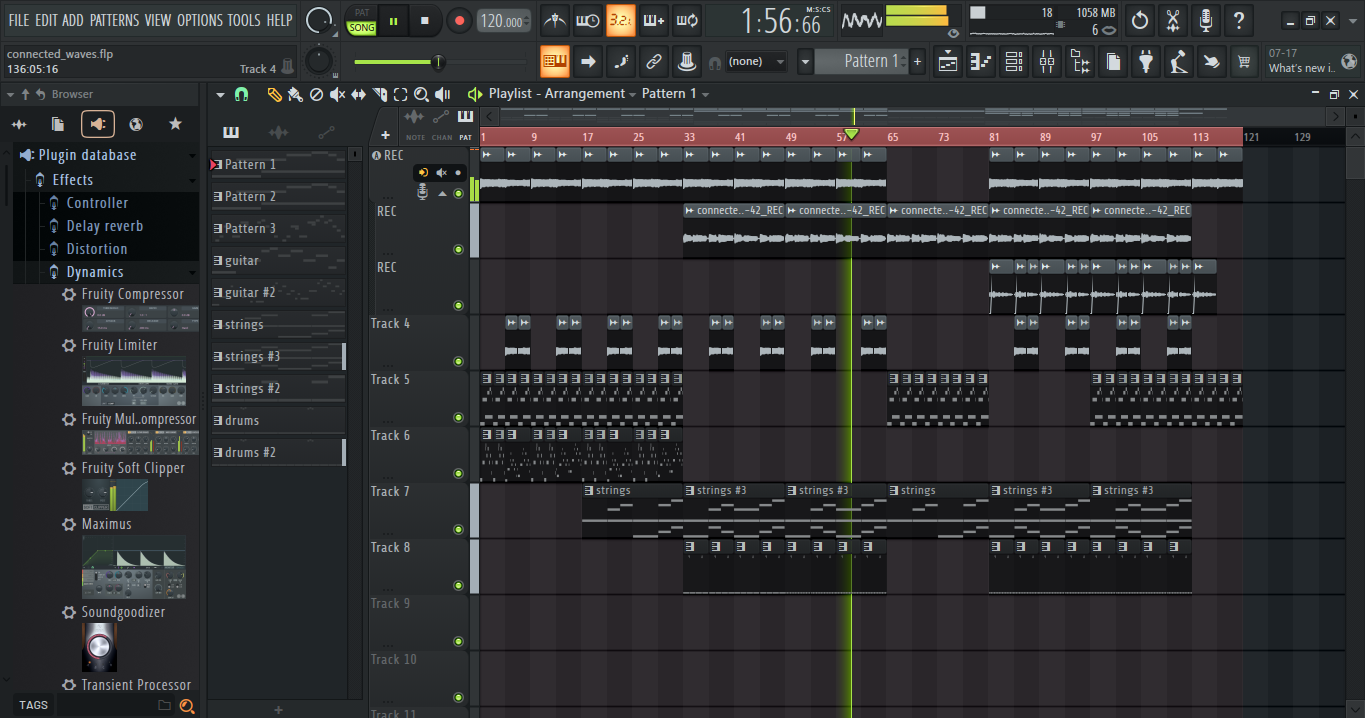Screen dimensions: 1365x718
Task: Click the link (multilink controllers) icon
Action: pos(653,61)
